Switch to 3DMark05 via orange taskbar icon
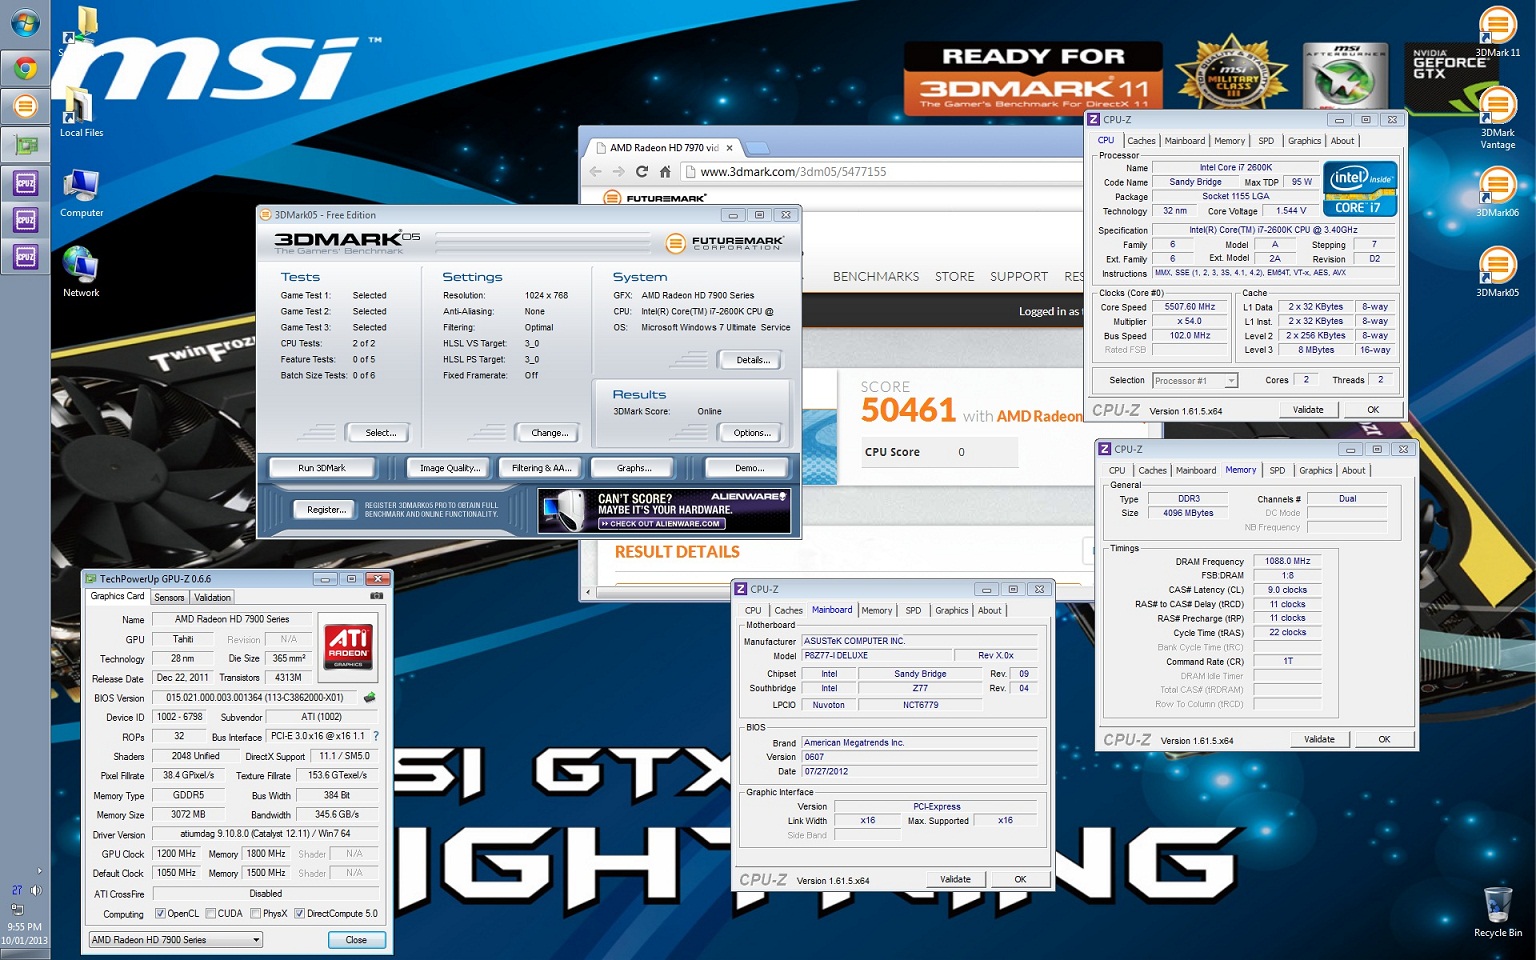This screenshot has width=1536, height=960. click(x=25, y=106)
